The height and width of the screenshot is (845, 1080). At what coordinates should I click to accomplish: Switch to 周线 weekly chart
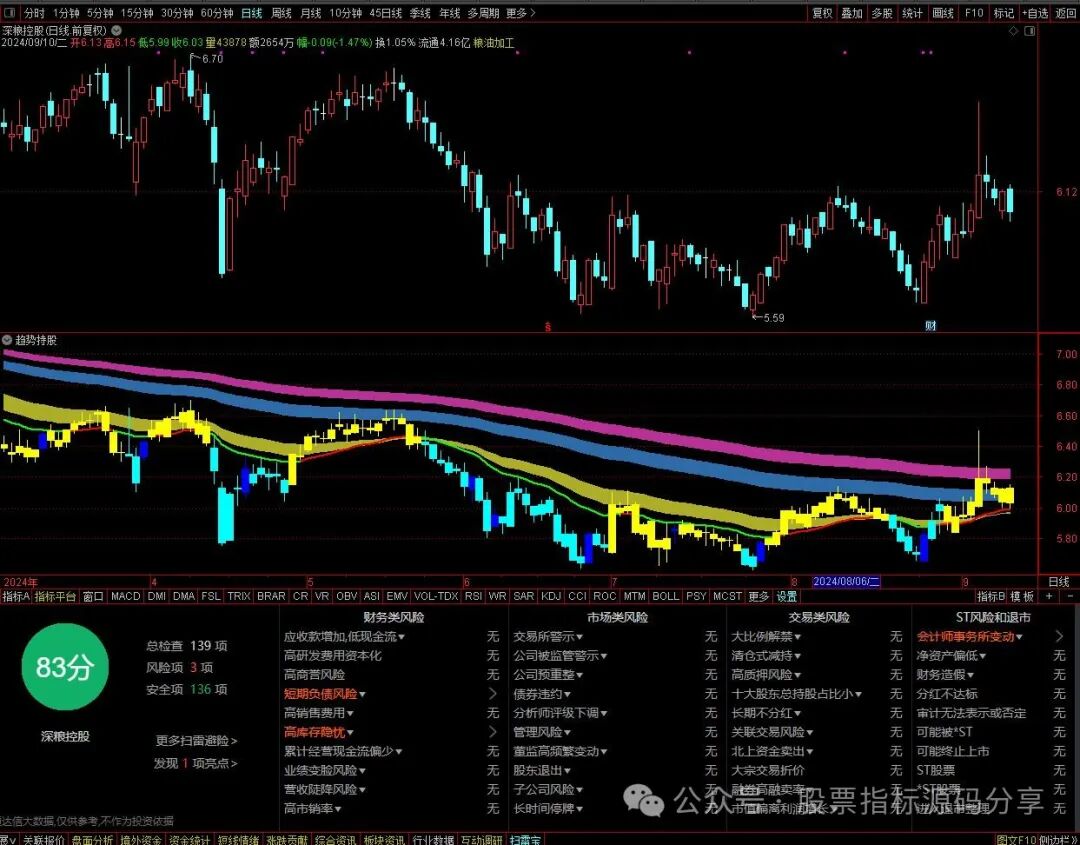point(281,13)
